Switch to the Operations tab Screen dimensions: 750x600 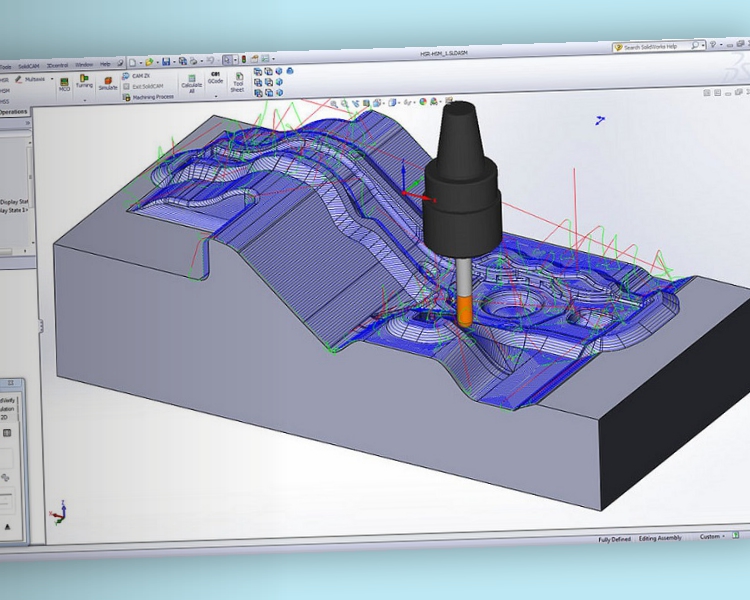coord(14,112)
